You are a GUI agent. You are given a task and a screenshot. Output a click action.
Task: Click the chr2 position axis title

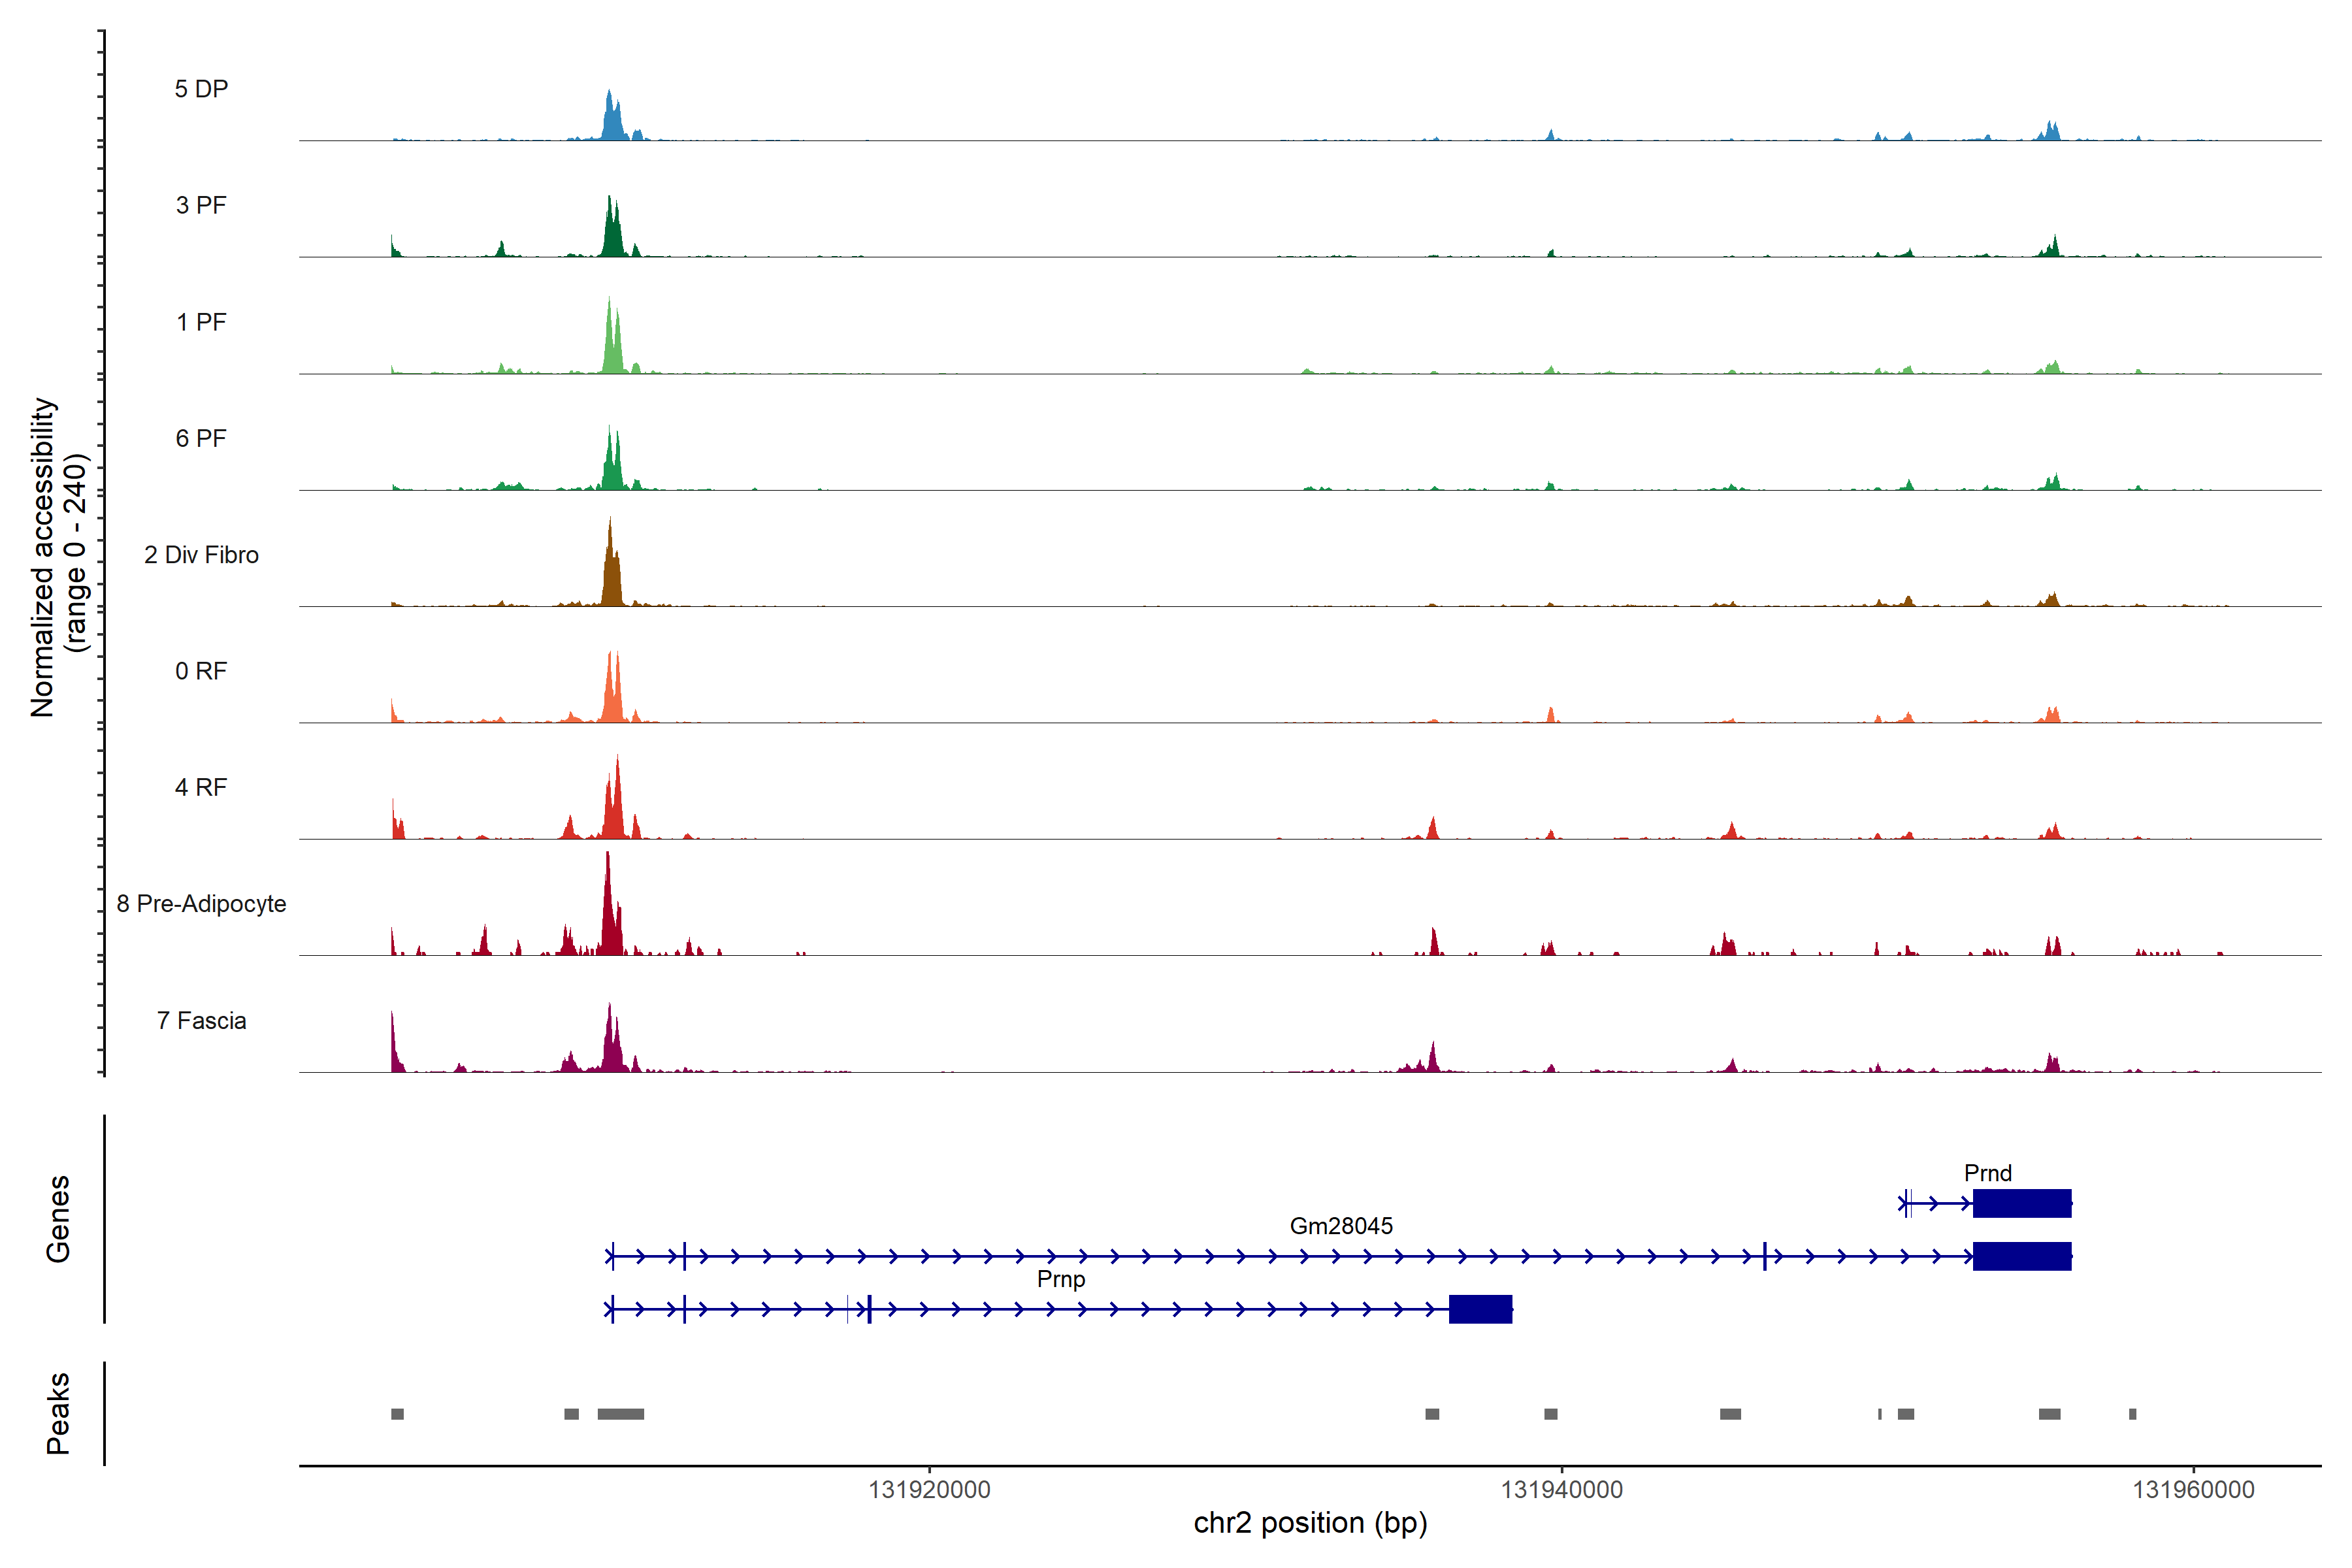[1310, 1523]
